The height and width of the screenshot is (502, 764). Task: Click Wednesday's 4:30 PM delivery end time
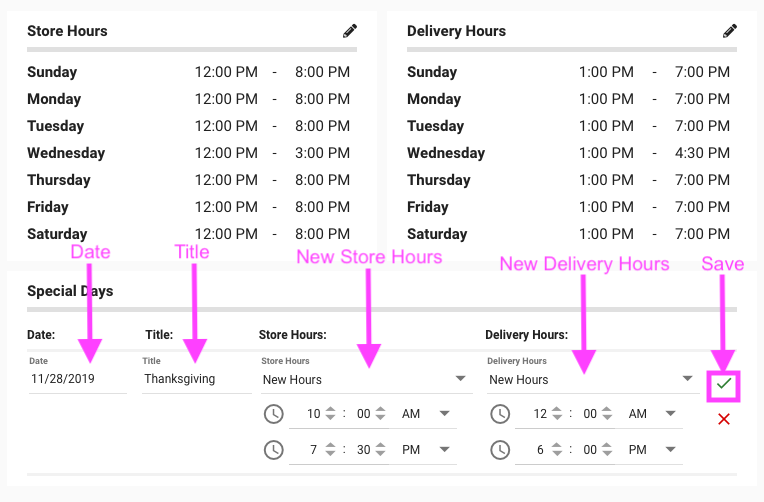702,153
